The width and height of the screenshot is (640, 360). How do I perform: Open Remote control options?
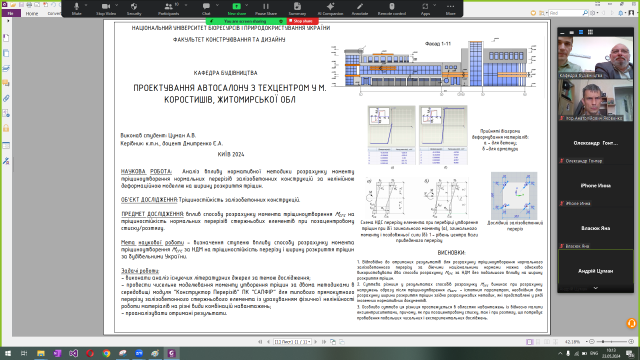[391, 8]
